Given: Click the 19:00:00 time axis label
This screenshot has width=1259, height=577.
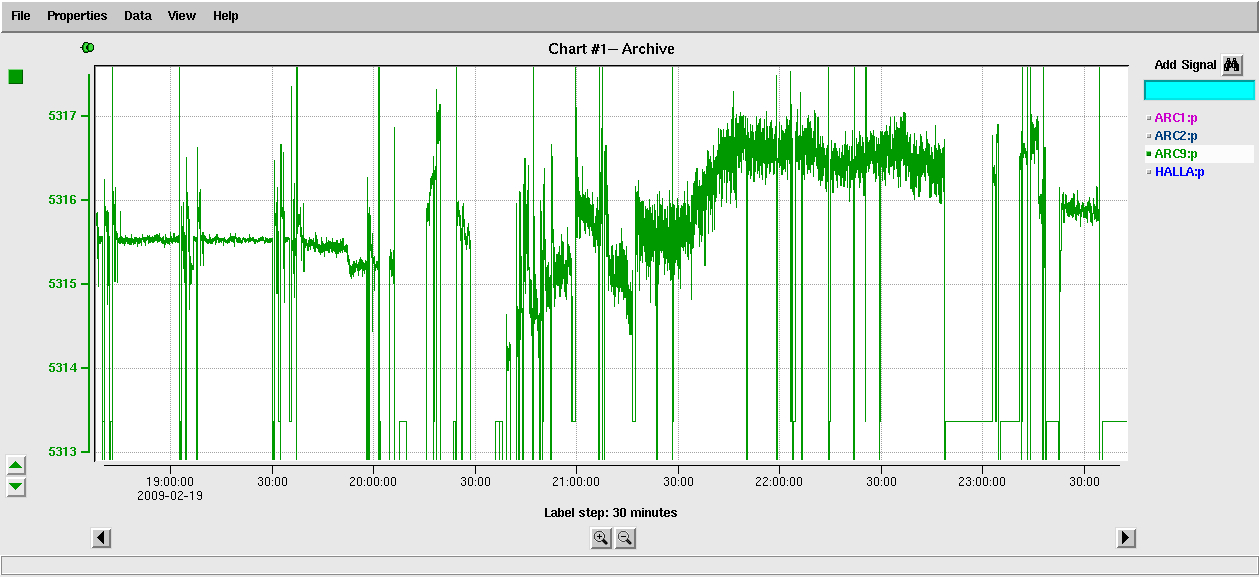Looking at the screenshot, I should [170, 481].
